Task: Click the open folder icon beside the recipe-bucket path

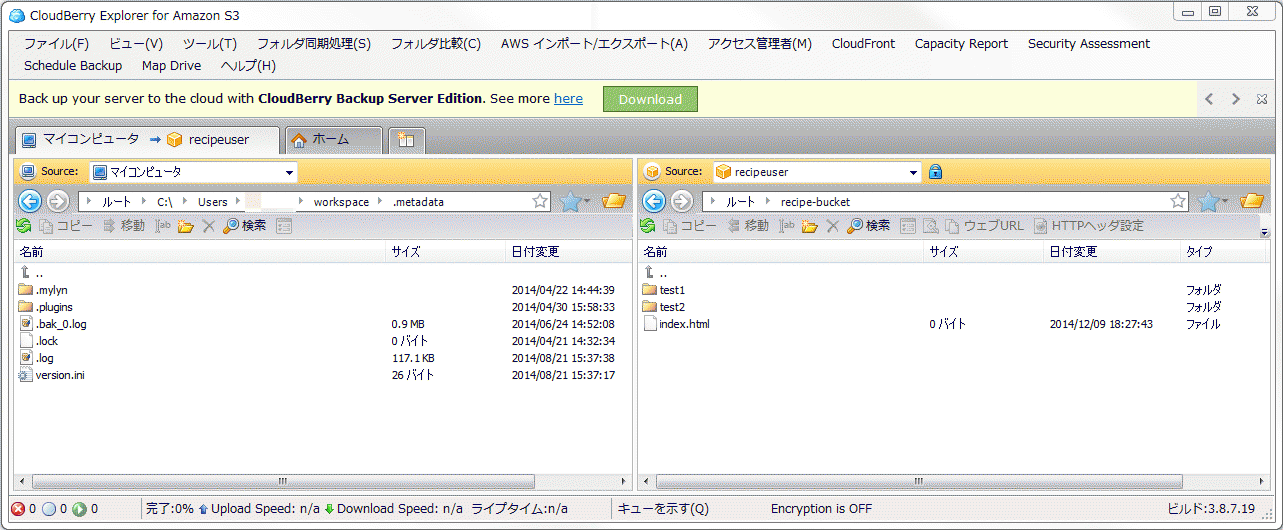Action: tap(1252, 201)
